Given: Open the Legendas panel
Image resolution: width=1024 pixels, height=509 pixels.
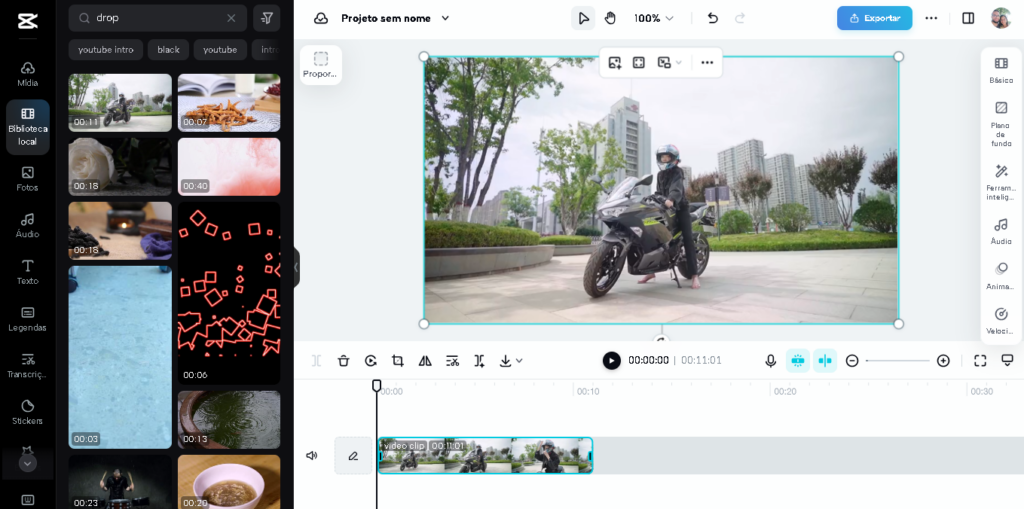Looking at the screenshot, I should (27, 320).
